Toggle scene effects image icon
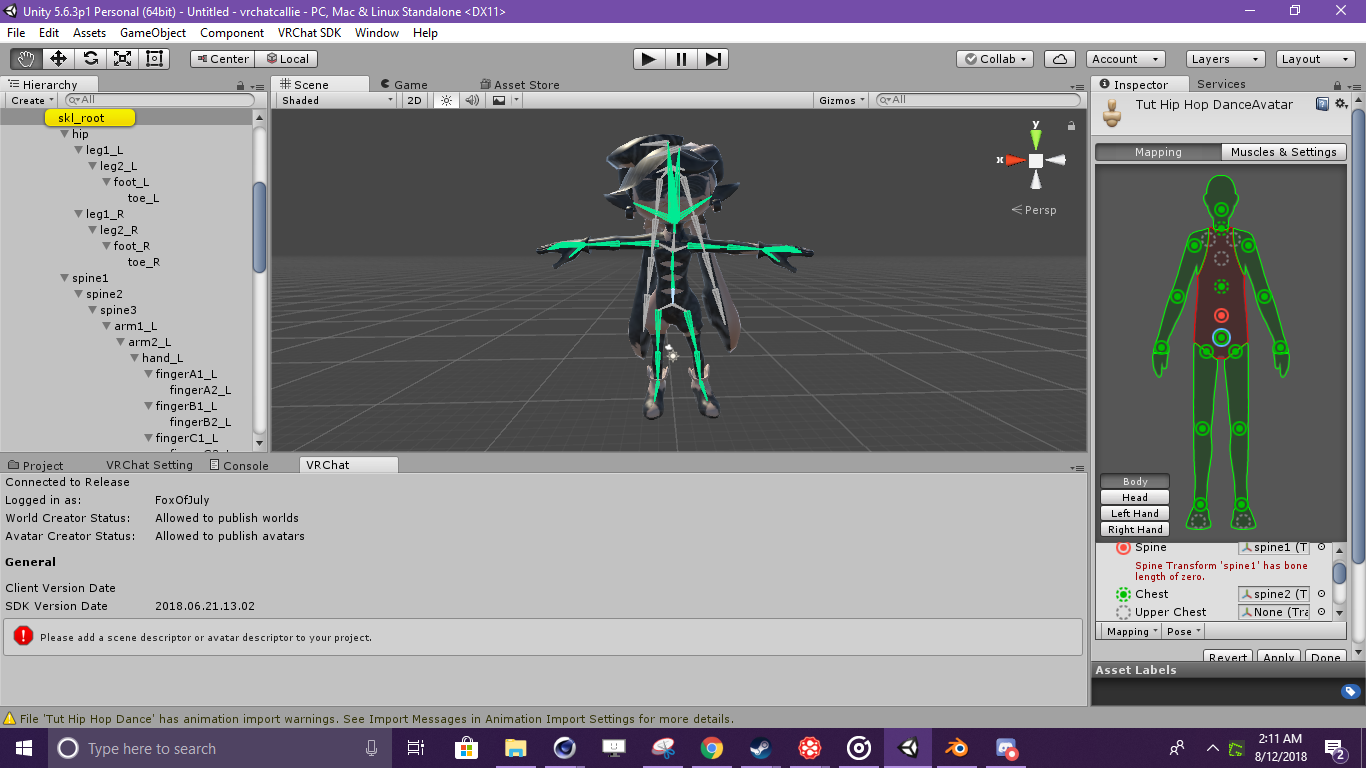This screenshot has width=1366, height=768. tap(498, 100)
